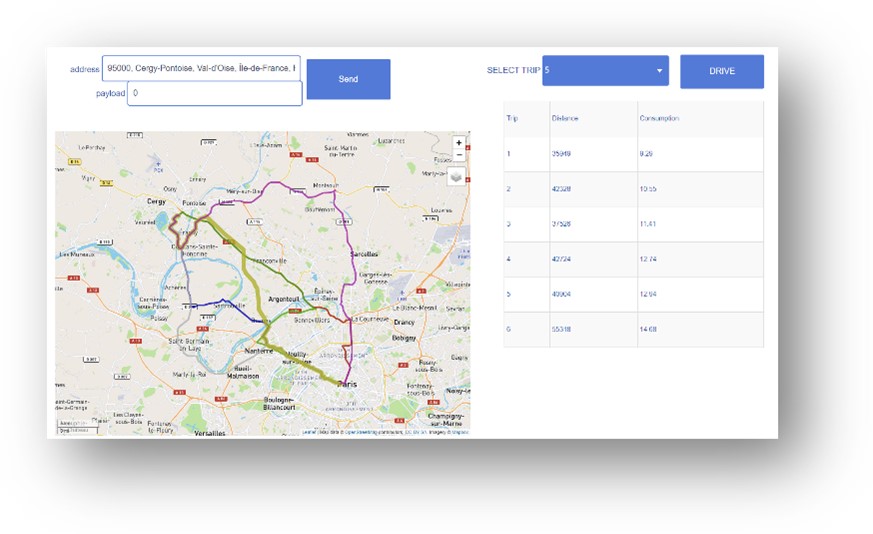Select the Consumption column header
Screen dimensions: 873x534
click(660, 118)
